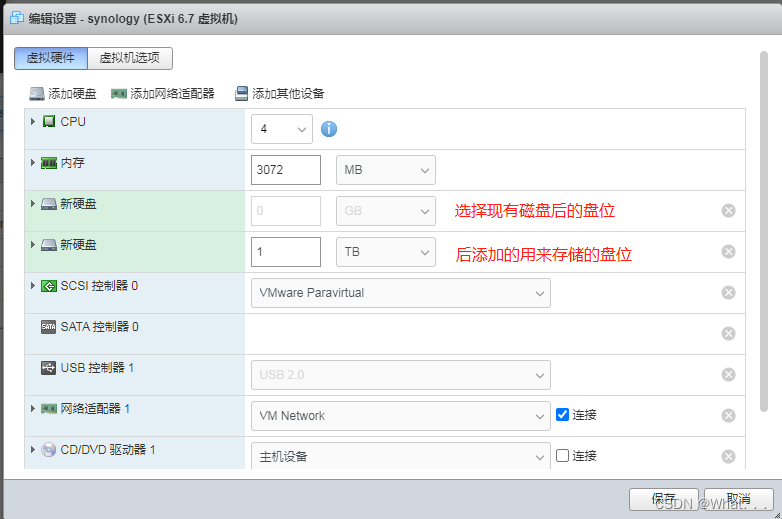Viewport: 782px width, 519px height.
Task: Click the first new hard disk icon
Action: [x=49, y=204]
